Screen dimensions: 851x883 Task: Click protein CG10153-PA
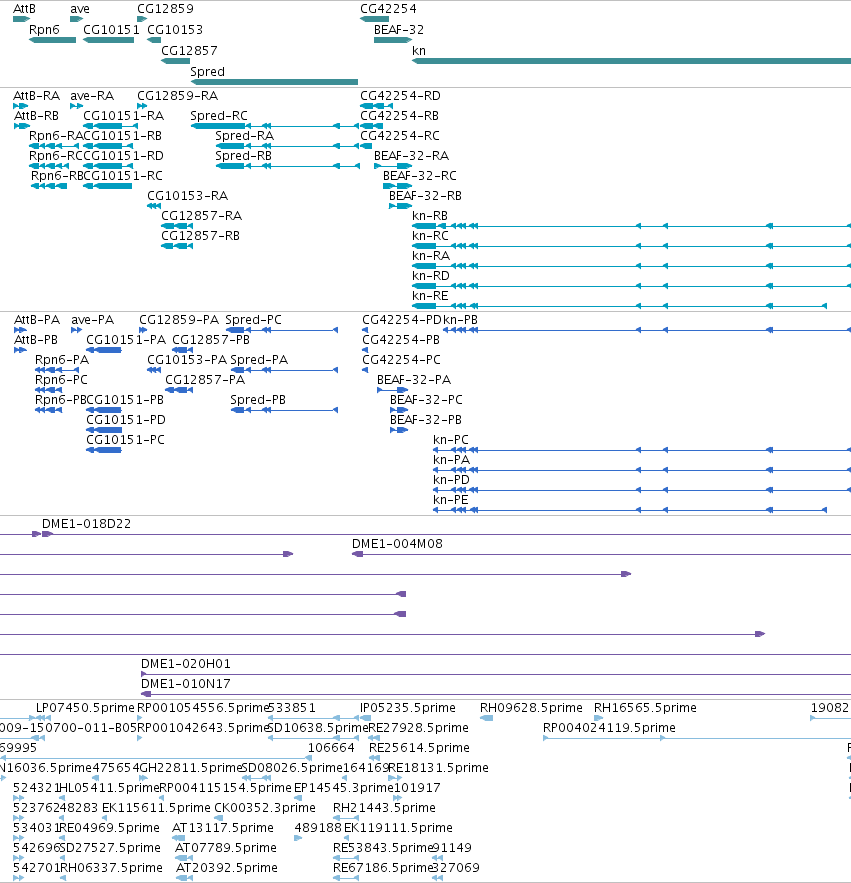coord(154,370)
